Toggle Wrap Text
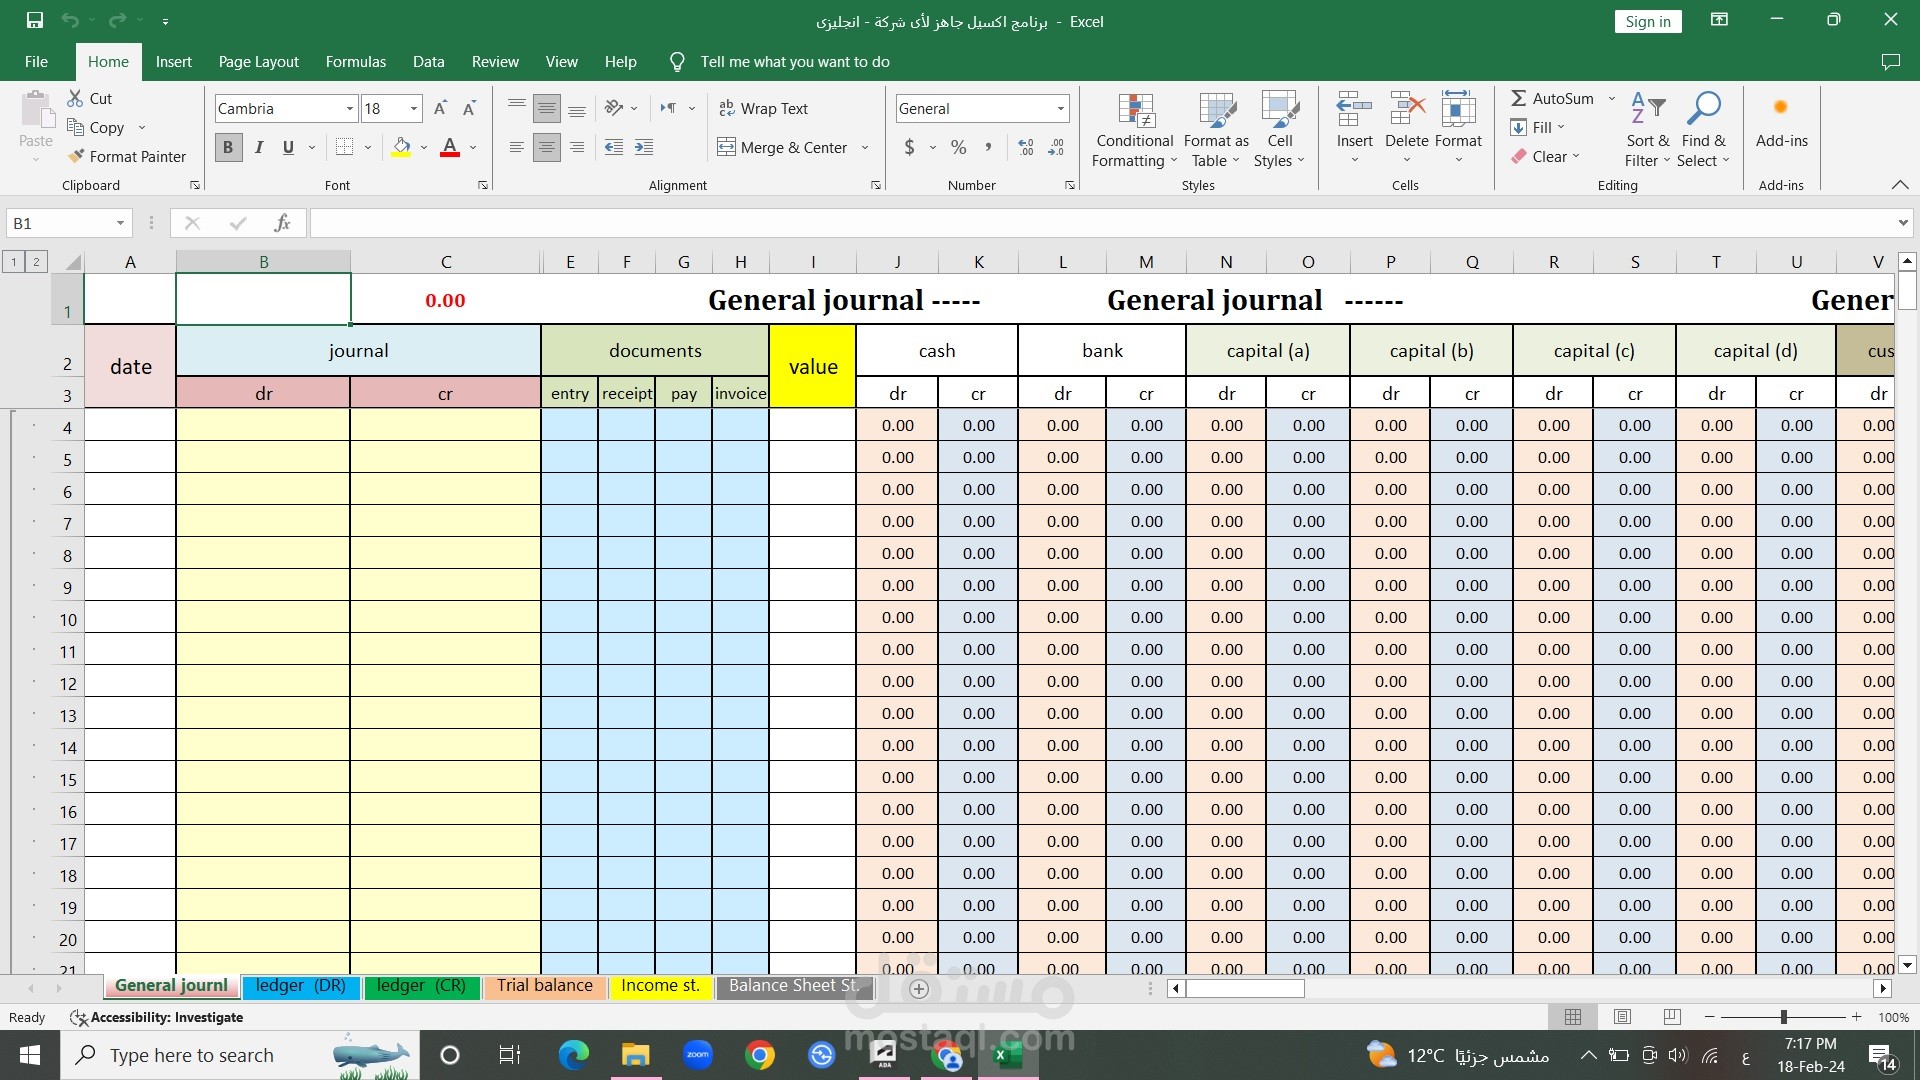The image size is (1920, 1080). point(763,108)
